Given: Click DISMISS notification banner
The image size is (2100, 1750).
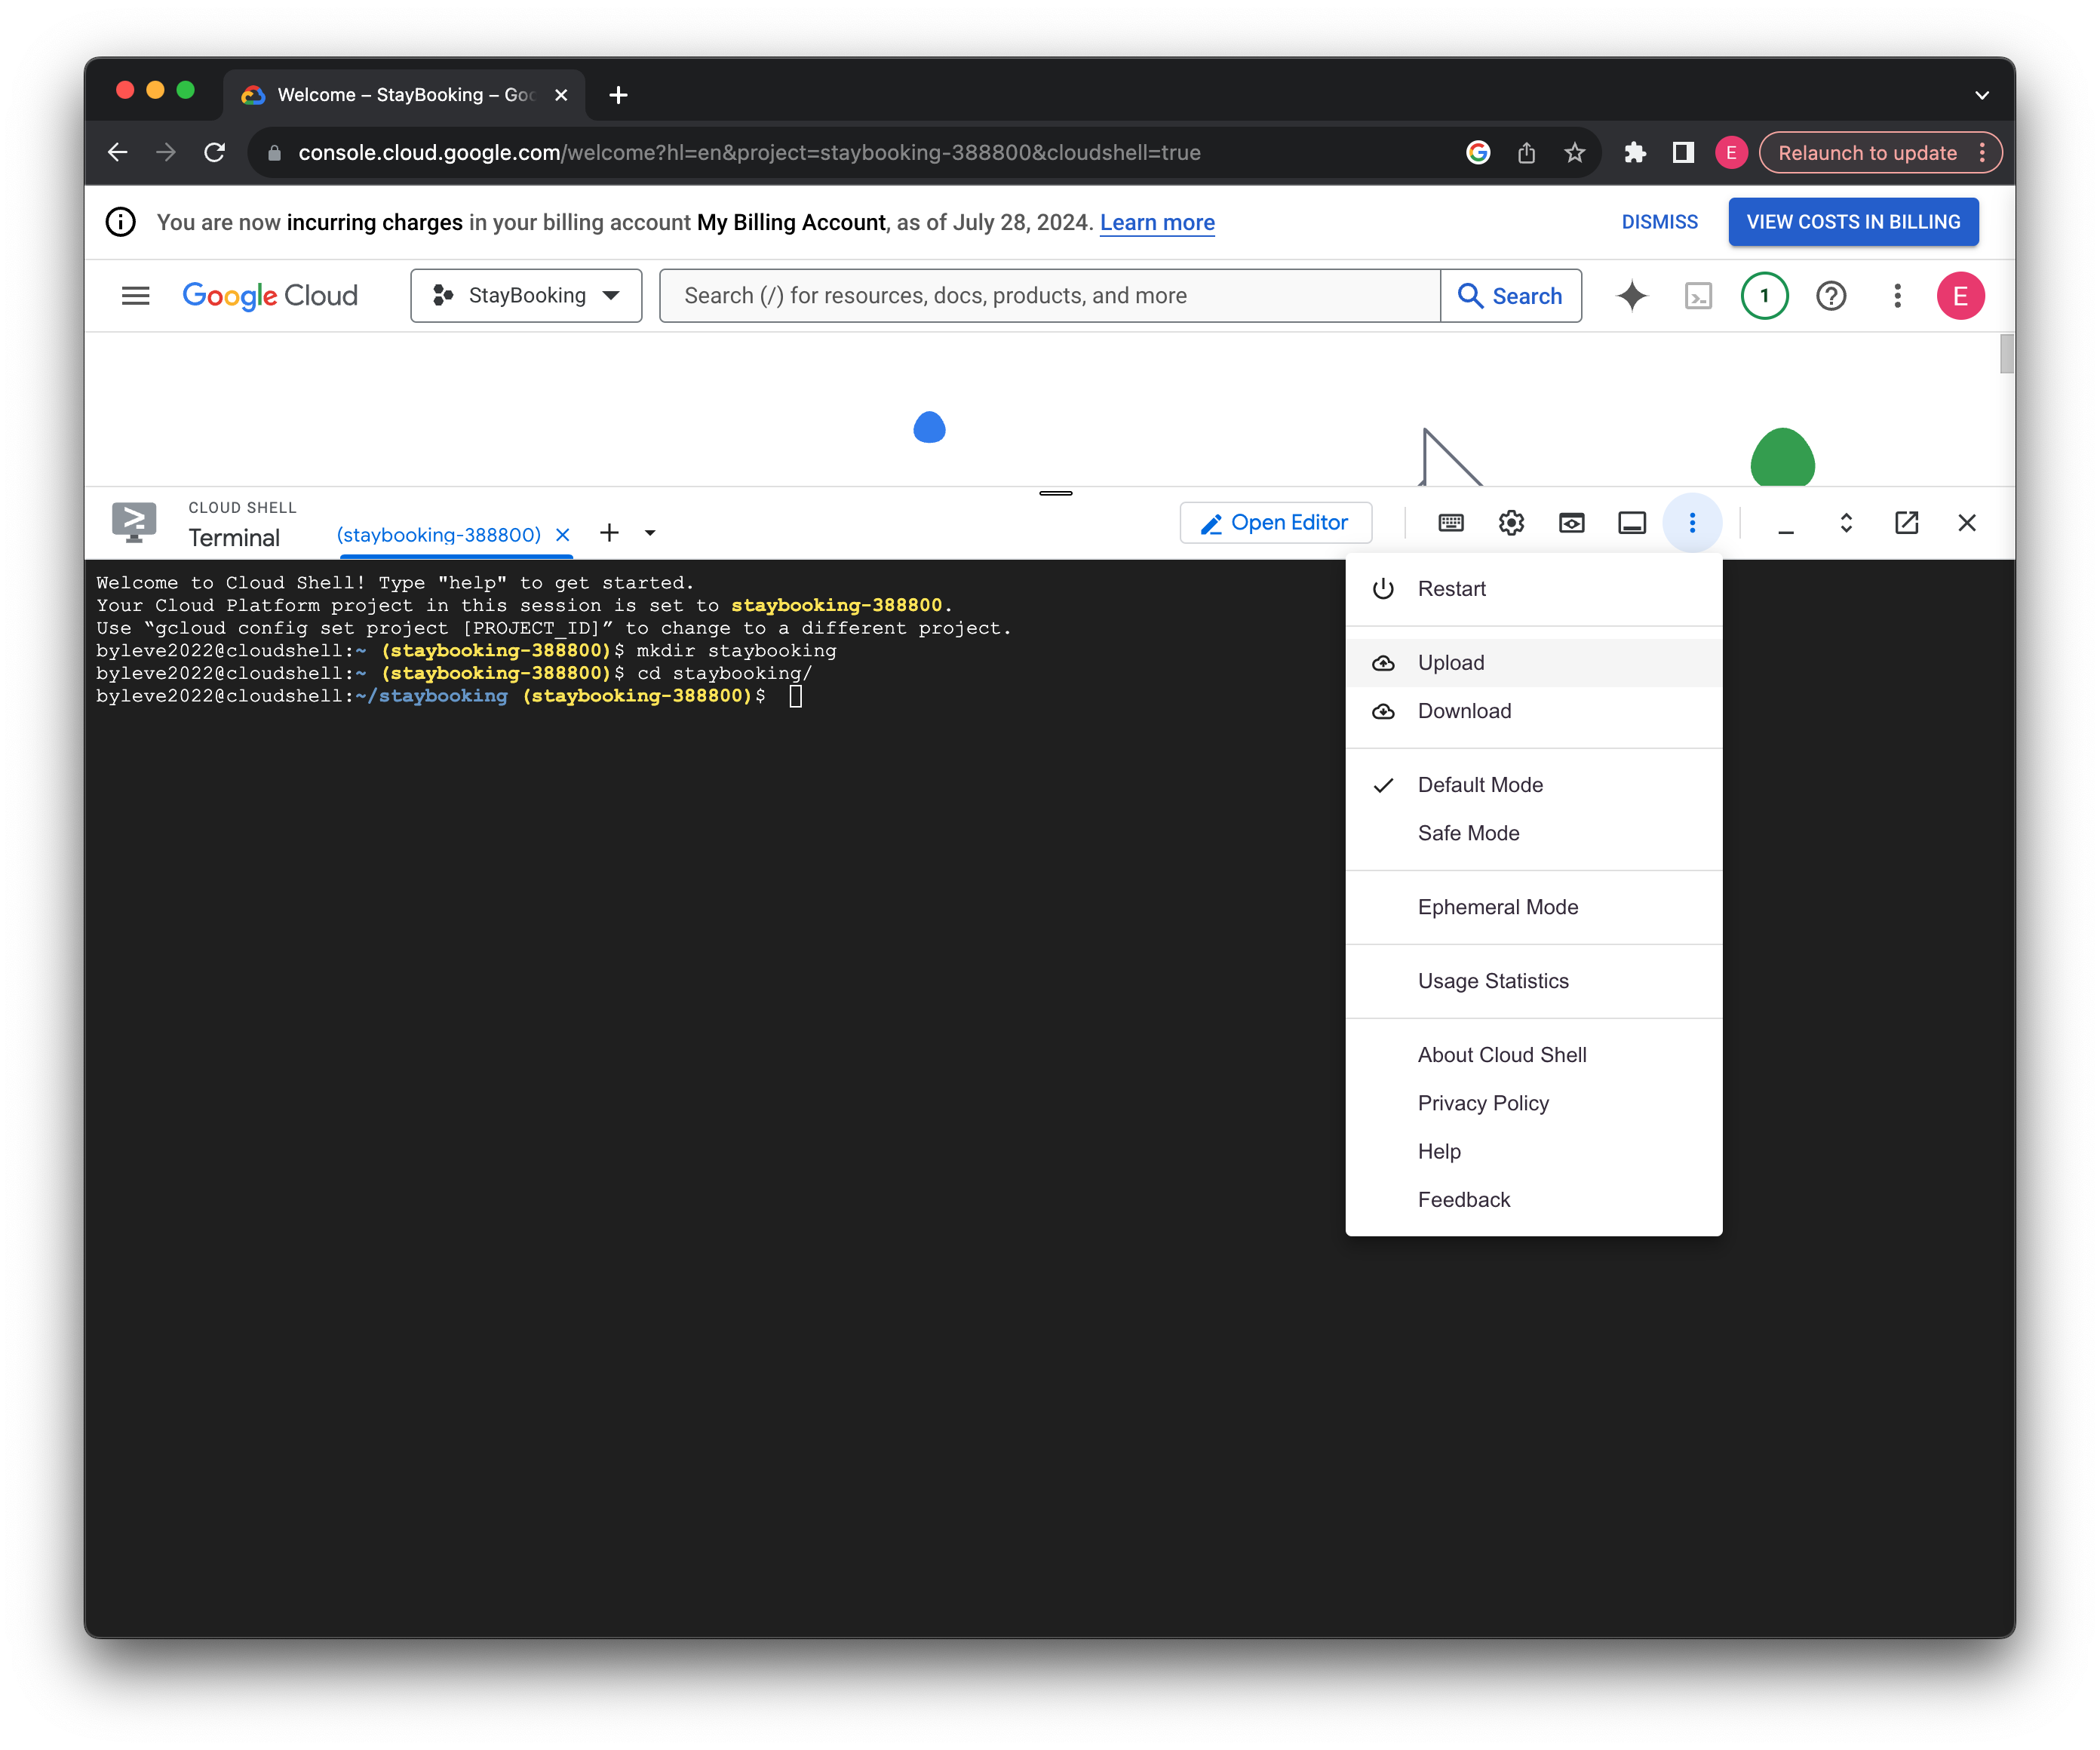Looking at the screenshot, I should pos(1659,222).
